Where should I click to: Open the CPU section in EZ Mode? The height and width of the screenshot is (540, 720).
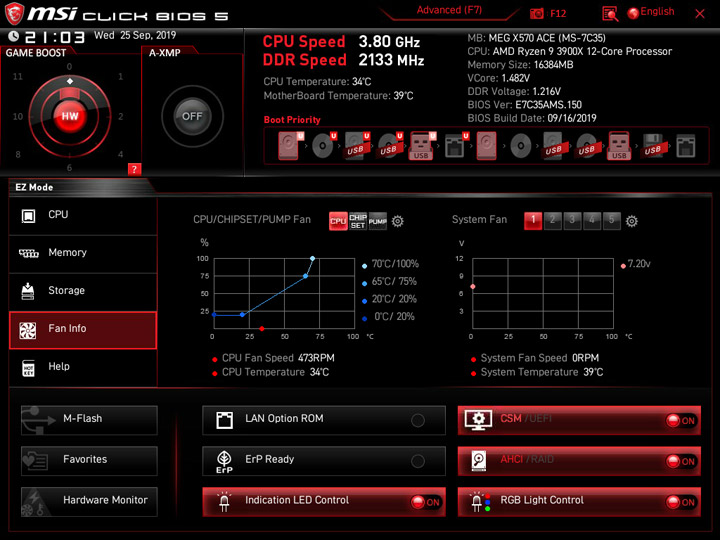click(x=83, y=215)
